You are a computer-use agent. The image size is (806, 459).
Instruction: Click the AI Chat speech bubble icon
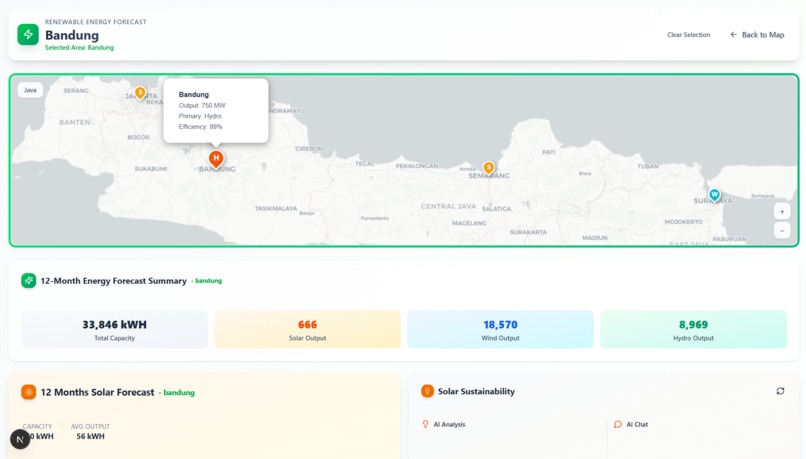click(618, 424)
